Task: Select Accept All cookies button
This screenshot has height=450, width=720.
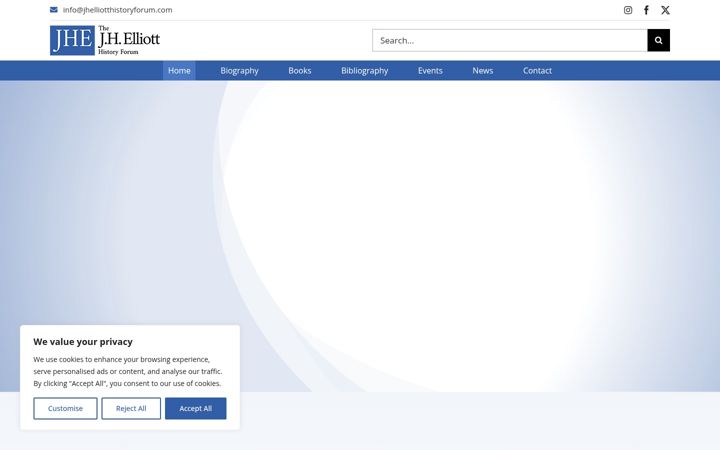Action: pyautogui.click(x=196, y=408)
